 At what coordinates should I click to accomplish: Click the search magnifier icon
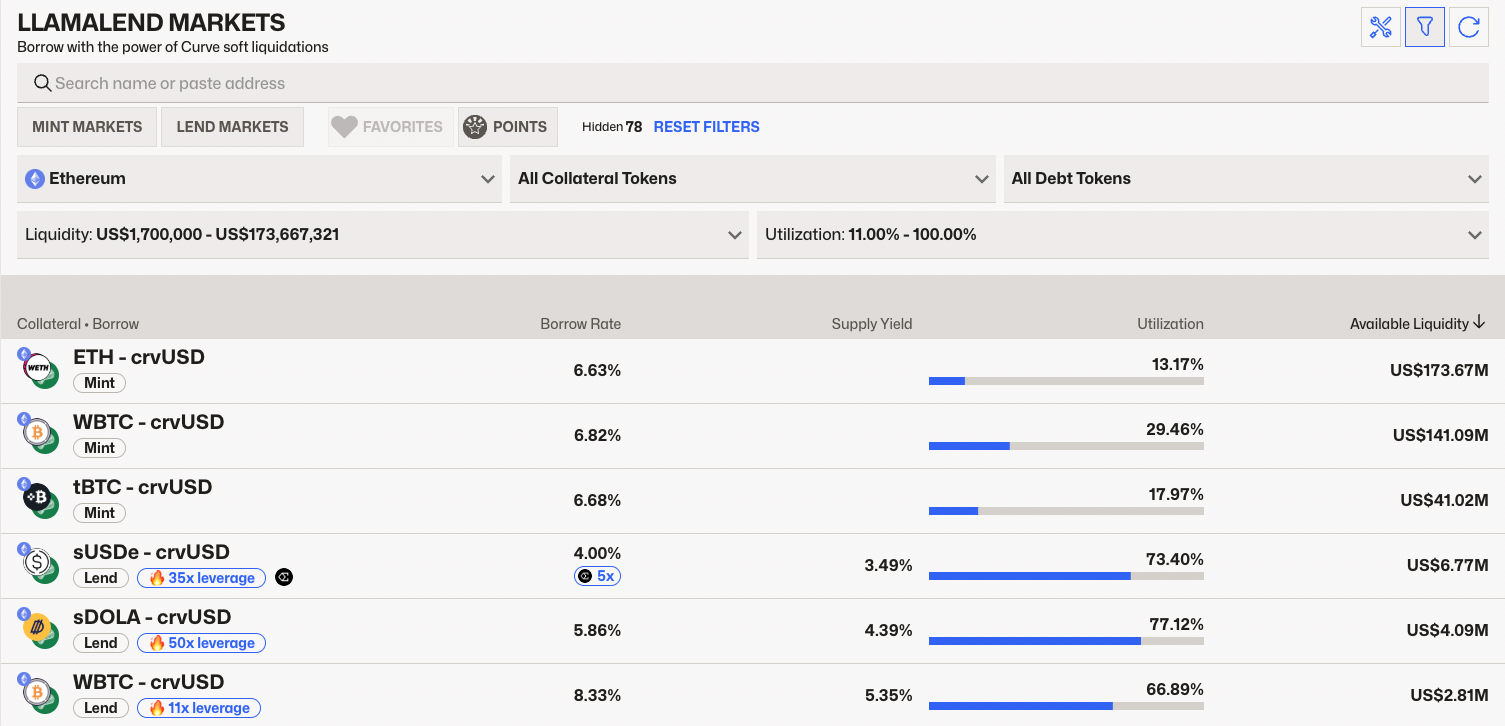pyautogui.click(x=42, y=83)
